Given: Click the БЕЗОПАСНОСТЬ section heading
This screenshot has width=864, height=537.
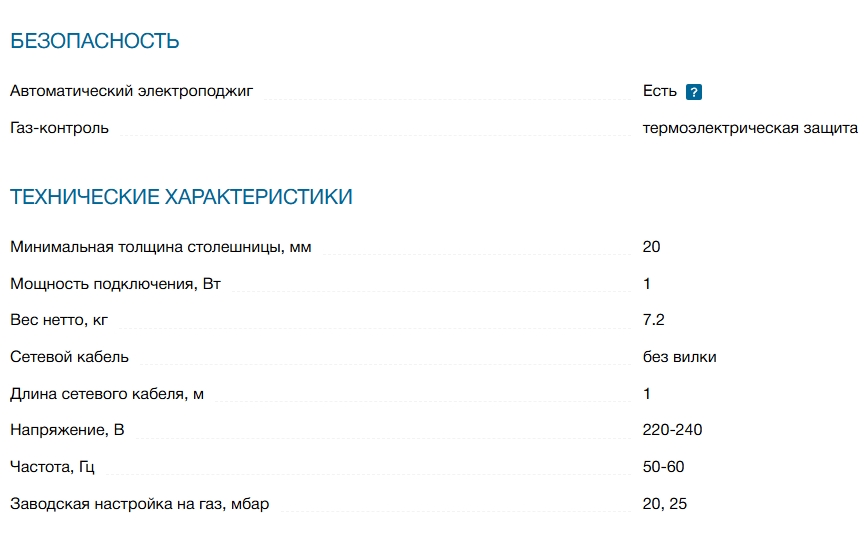Looking at the screenshot, I should (x=95, y=41).
